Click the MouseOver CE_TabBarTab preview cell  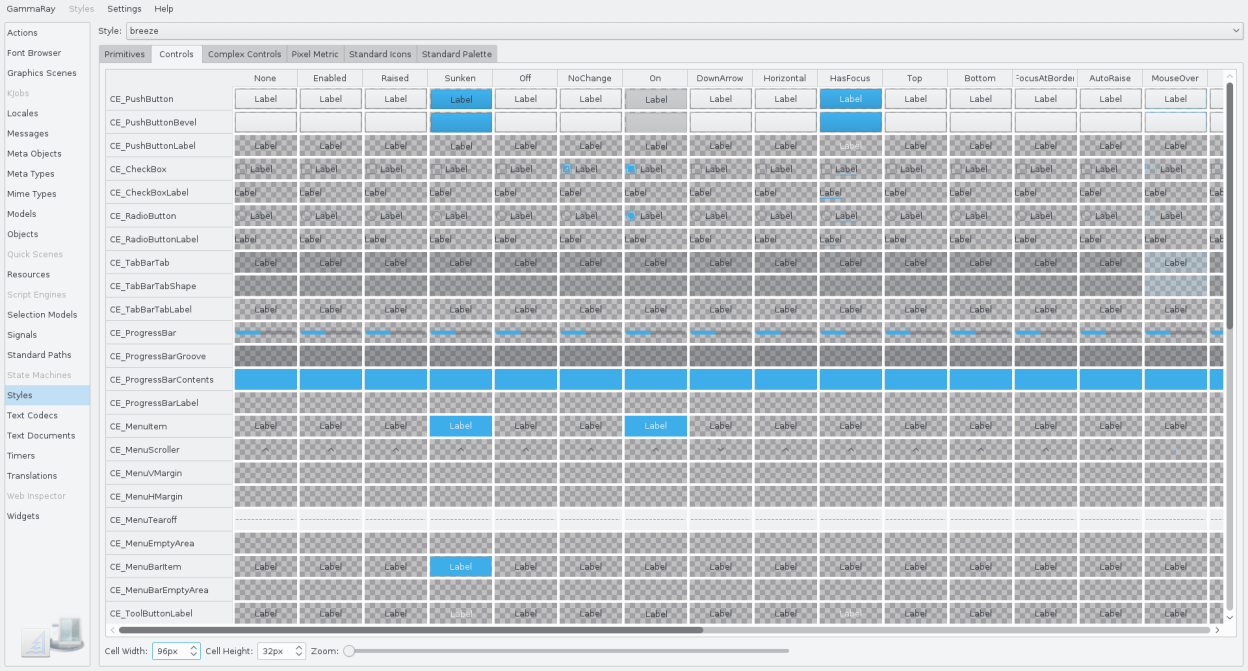pyautogui.click(x=1175, y=263)
